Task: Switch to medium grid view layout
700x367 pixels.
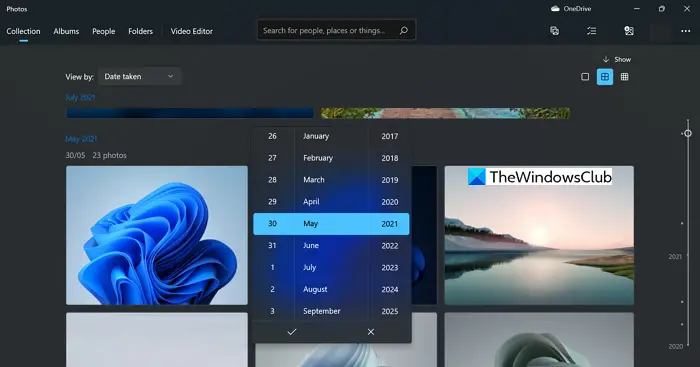Action: pos(604,77)
